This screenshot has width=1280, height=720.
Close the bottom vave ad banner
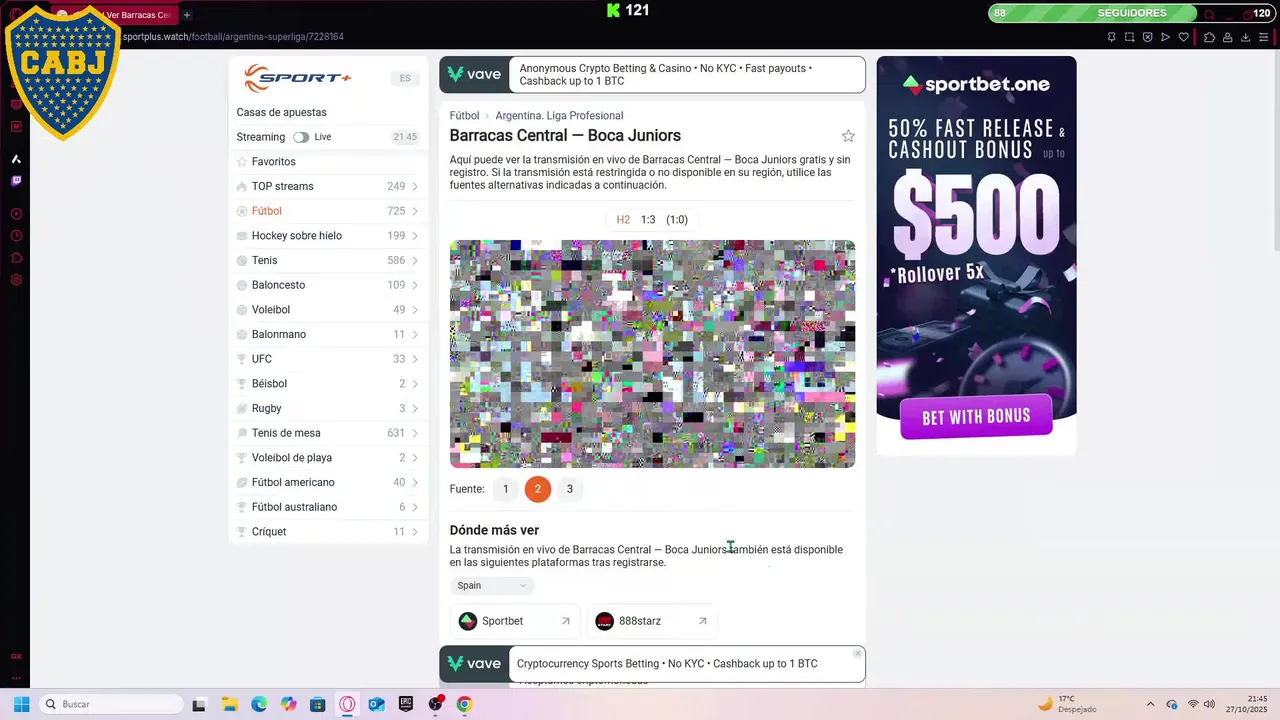[857, 653]
